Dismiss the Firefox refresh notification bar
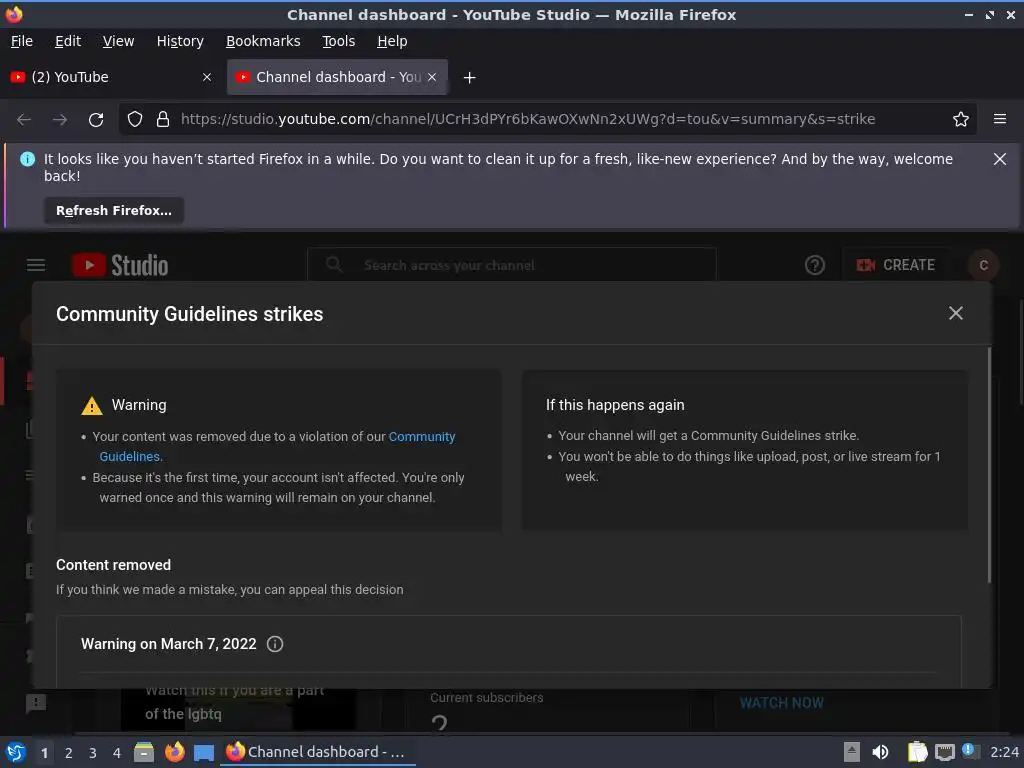 pos(999,159)
